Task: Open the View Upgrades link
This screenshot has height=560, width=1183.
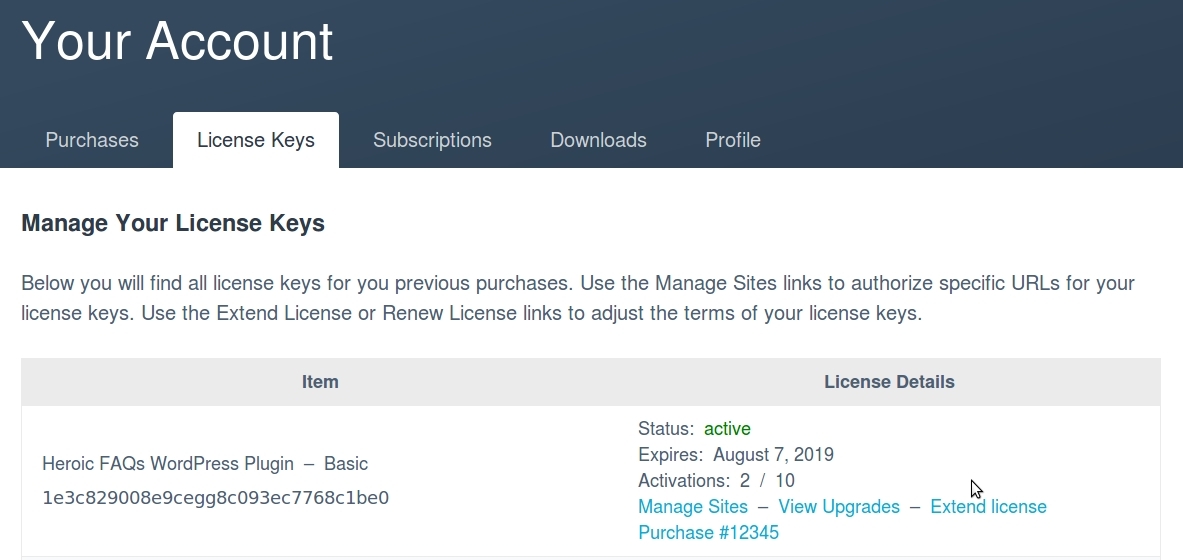Action: coord(839,506)
